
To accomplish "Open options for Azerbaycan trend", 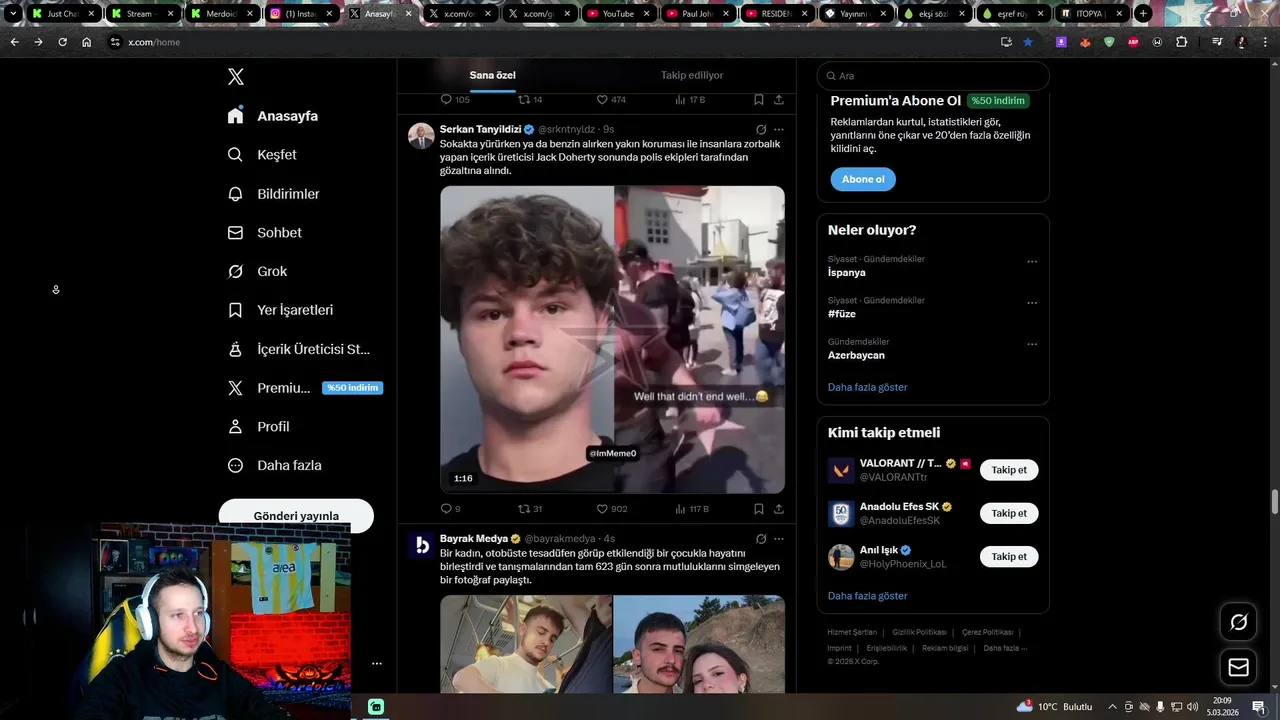I will 1032,345.
